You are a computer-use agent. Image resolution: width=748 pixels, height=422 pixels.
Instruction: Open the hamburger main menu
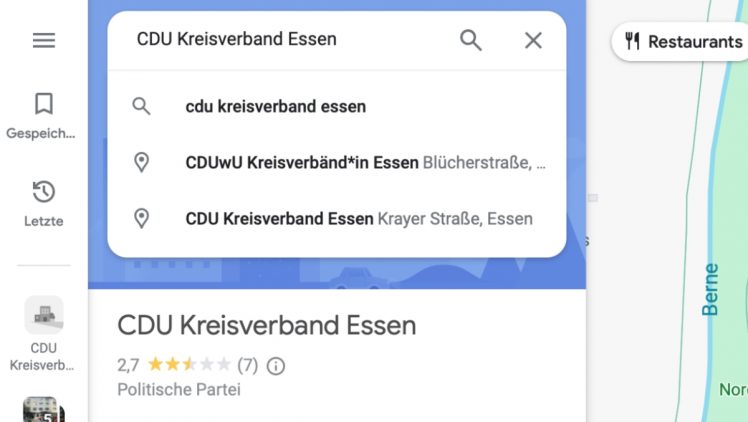[x=43, y=40]
